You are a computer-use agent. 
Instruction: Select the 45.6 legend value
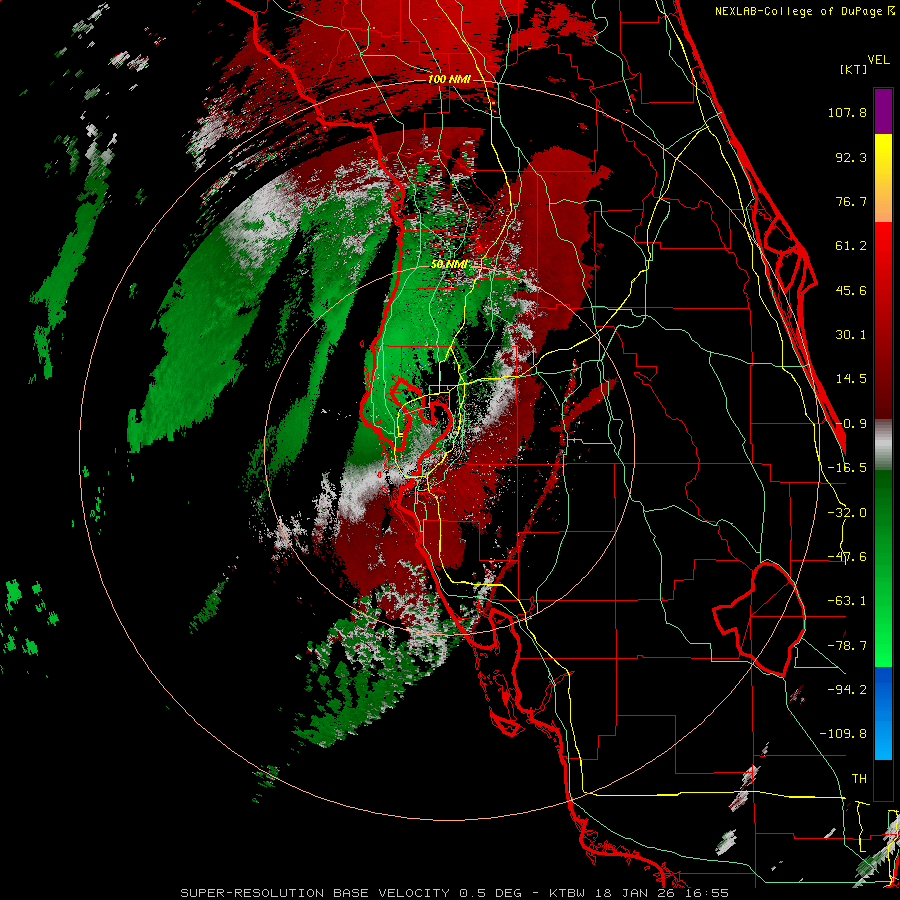851,290
